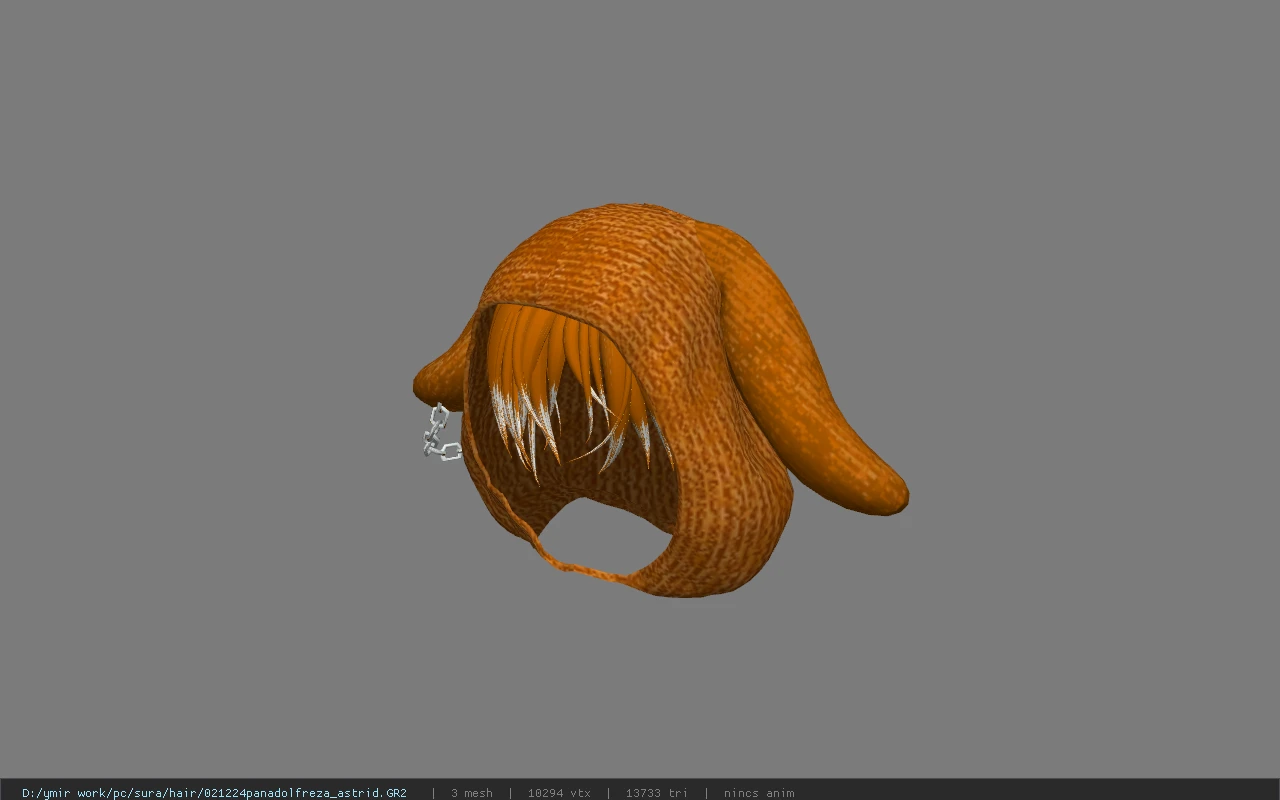Select the orange hooded hair model in viewport
Image resolution: width=1280 pixels, height=800 pixels.
coord(660,401)
